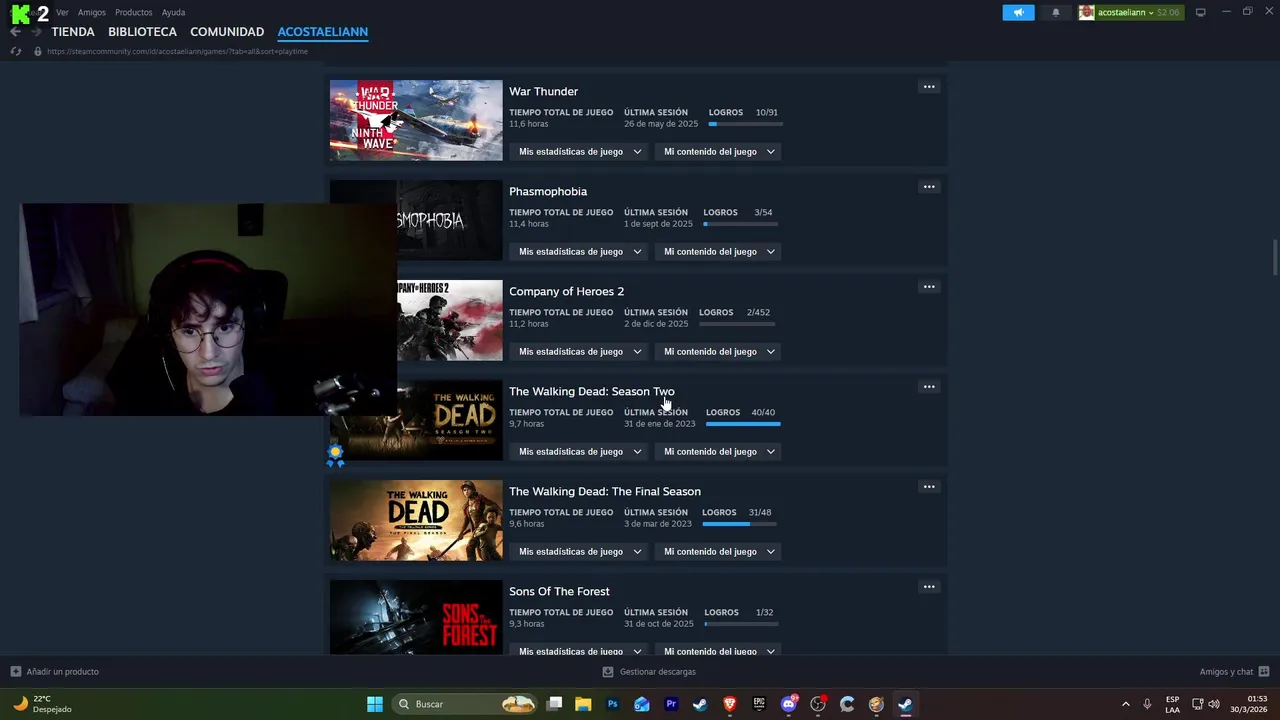
Task: Click the Sons Of The Forest thumbnail
Action: 416,617
